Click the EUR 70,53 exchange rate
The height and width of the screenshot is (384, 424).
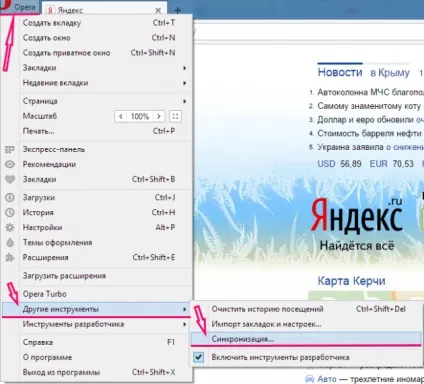click(392, 164)
